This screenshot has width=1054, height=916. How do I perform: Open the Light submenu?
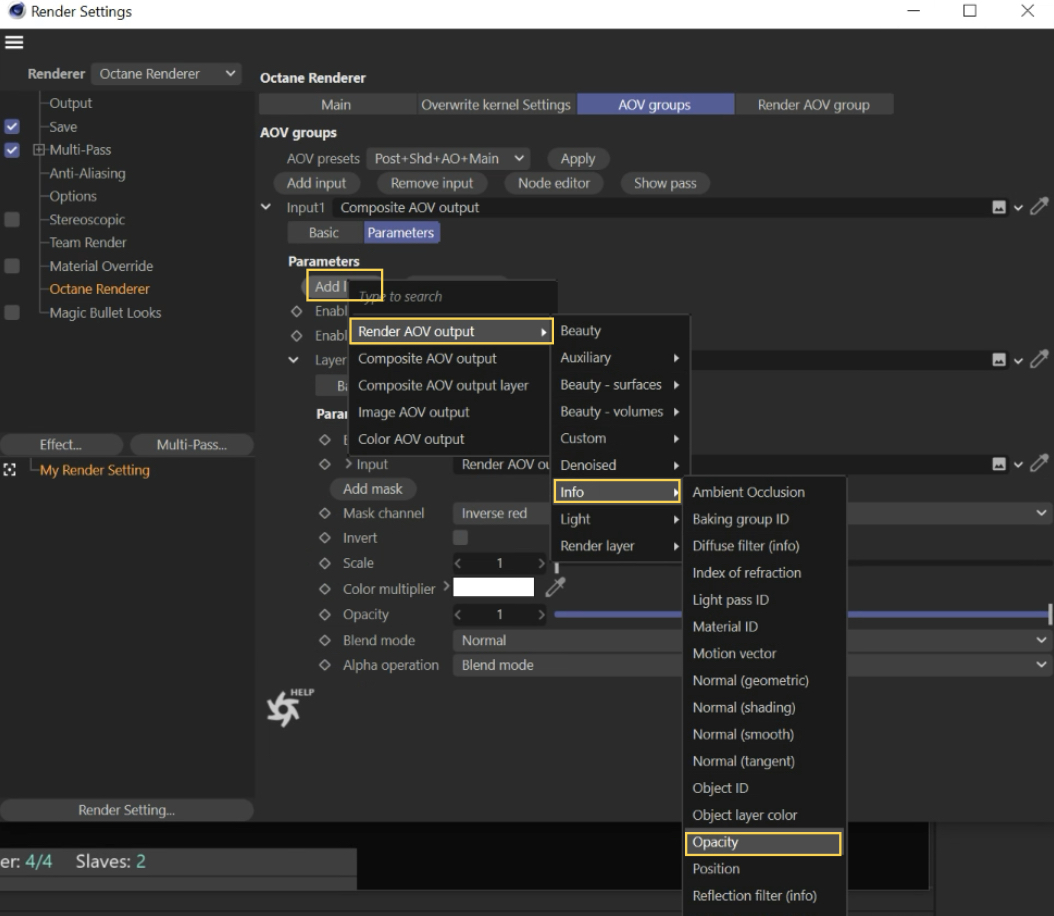click(x=619, y=519)
